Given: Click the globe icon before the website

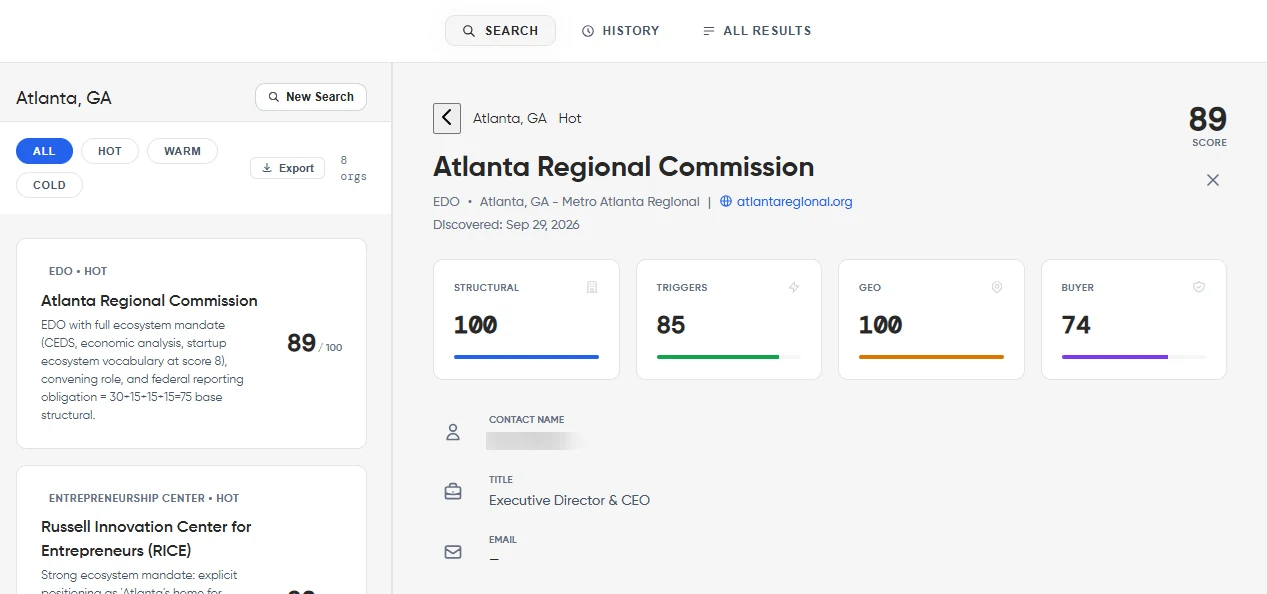Looking at the screenshot, I should (x=727, y=201).
